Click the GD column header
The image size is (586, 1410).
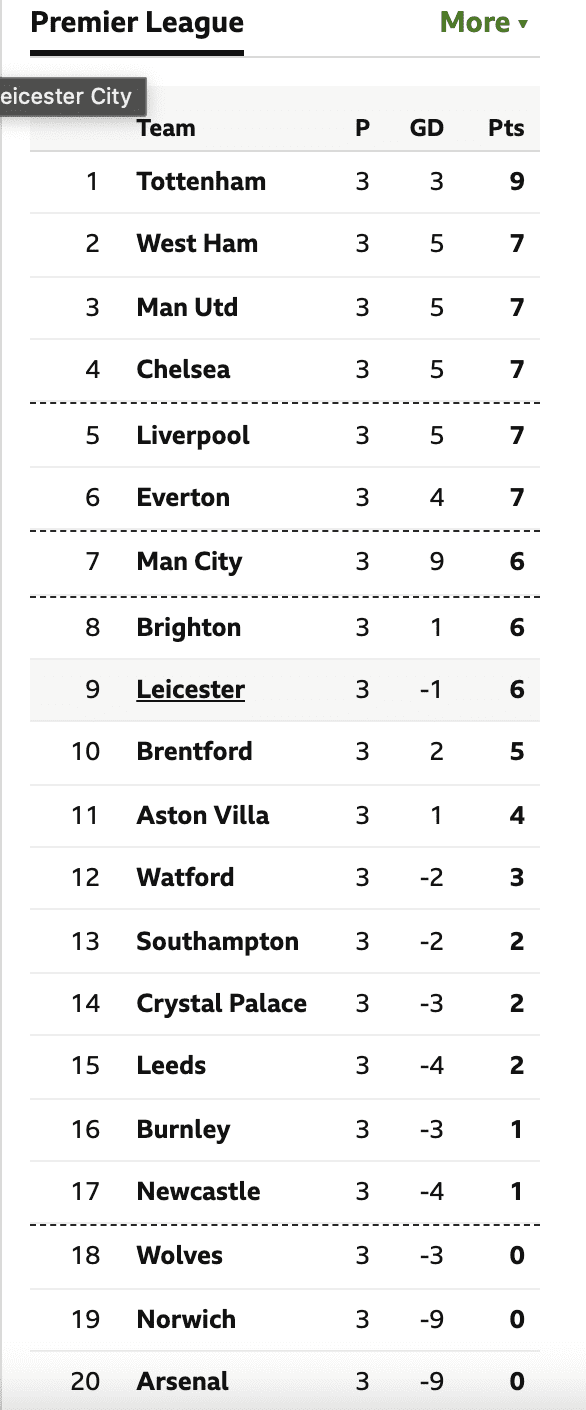click(427, 128)
